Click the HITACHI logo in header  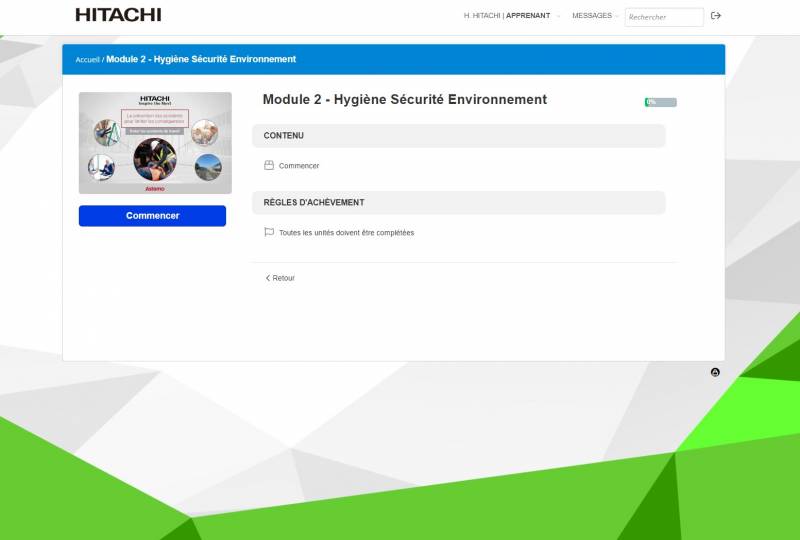click(x=118, y=15)
